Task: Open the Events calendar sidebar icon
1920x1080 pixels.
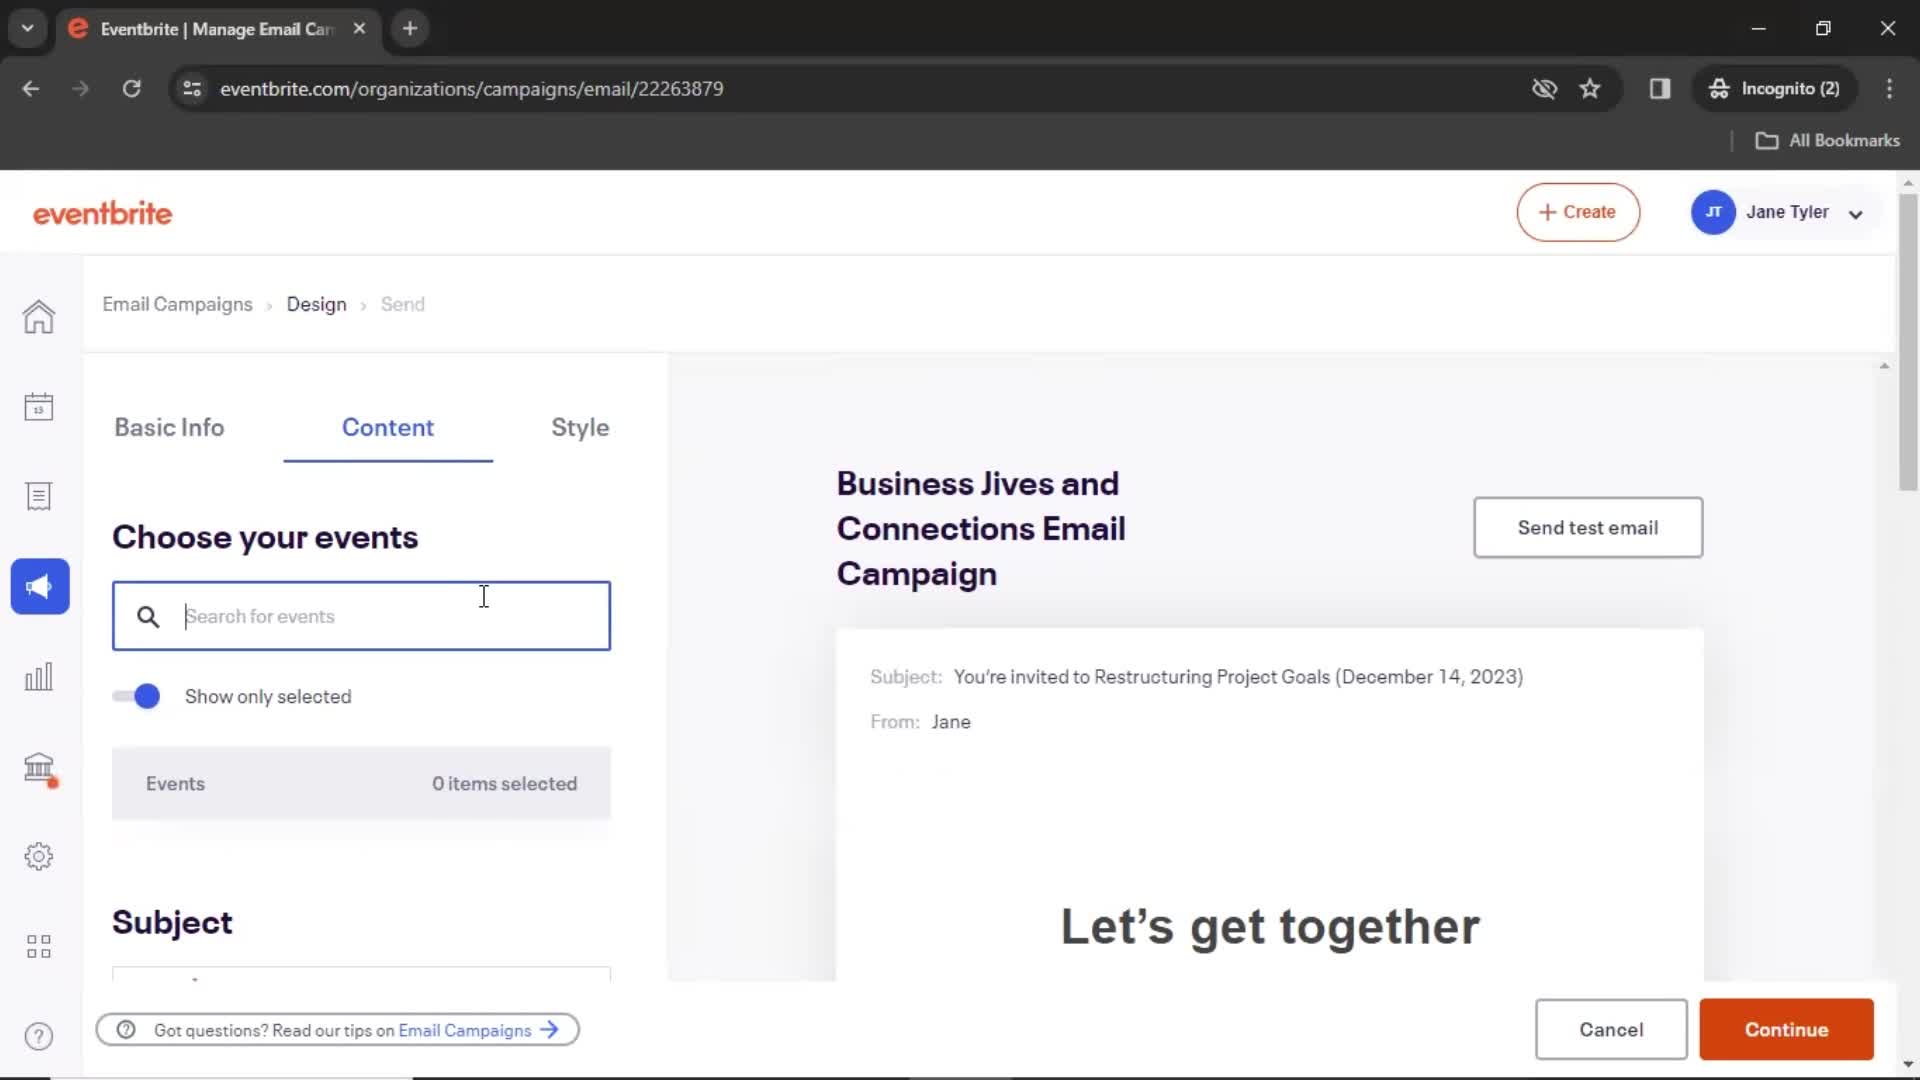Action: 39,407
